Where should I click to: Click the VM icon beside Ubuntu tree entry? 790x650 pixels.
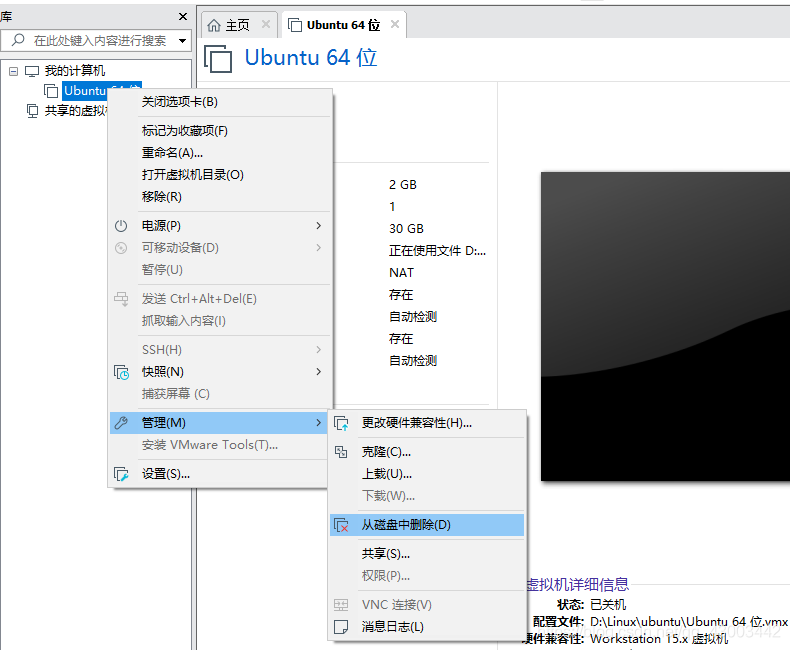tap(51, 91)
